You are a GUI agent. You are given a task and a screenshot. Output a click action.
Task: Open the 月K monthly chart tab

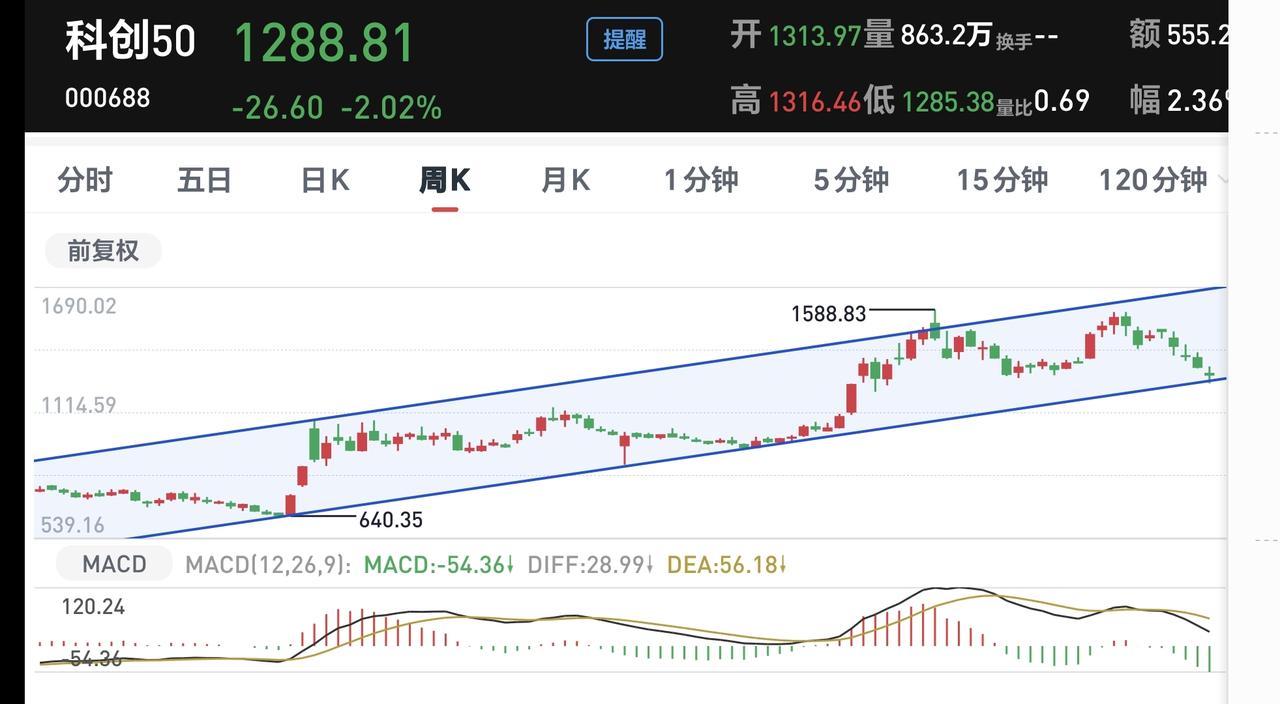pos(566,180)
